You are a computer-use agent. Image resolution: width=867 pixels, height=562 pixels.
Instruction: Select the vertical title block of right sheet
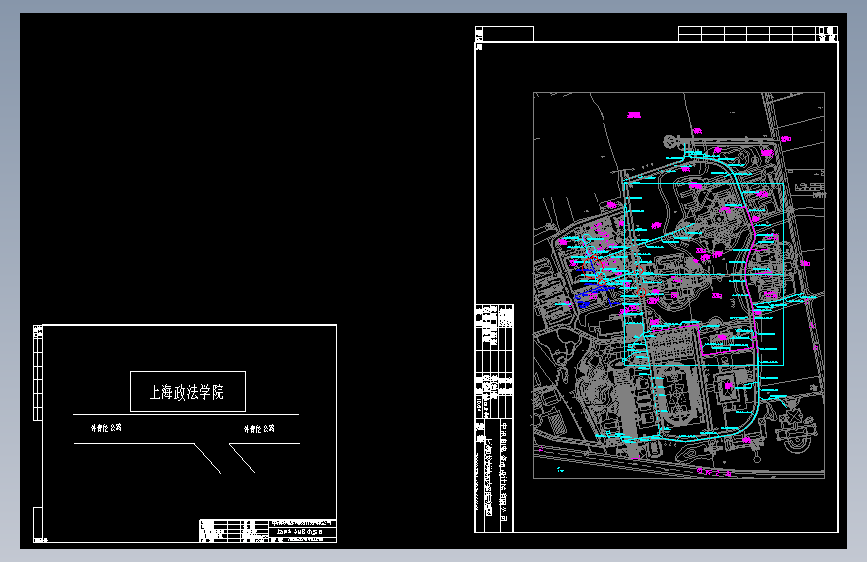coord(494,418)
